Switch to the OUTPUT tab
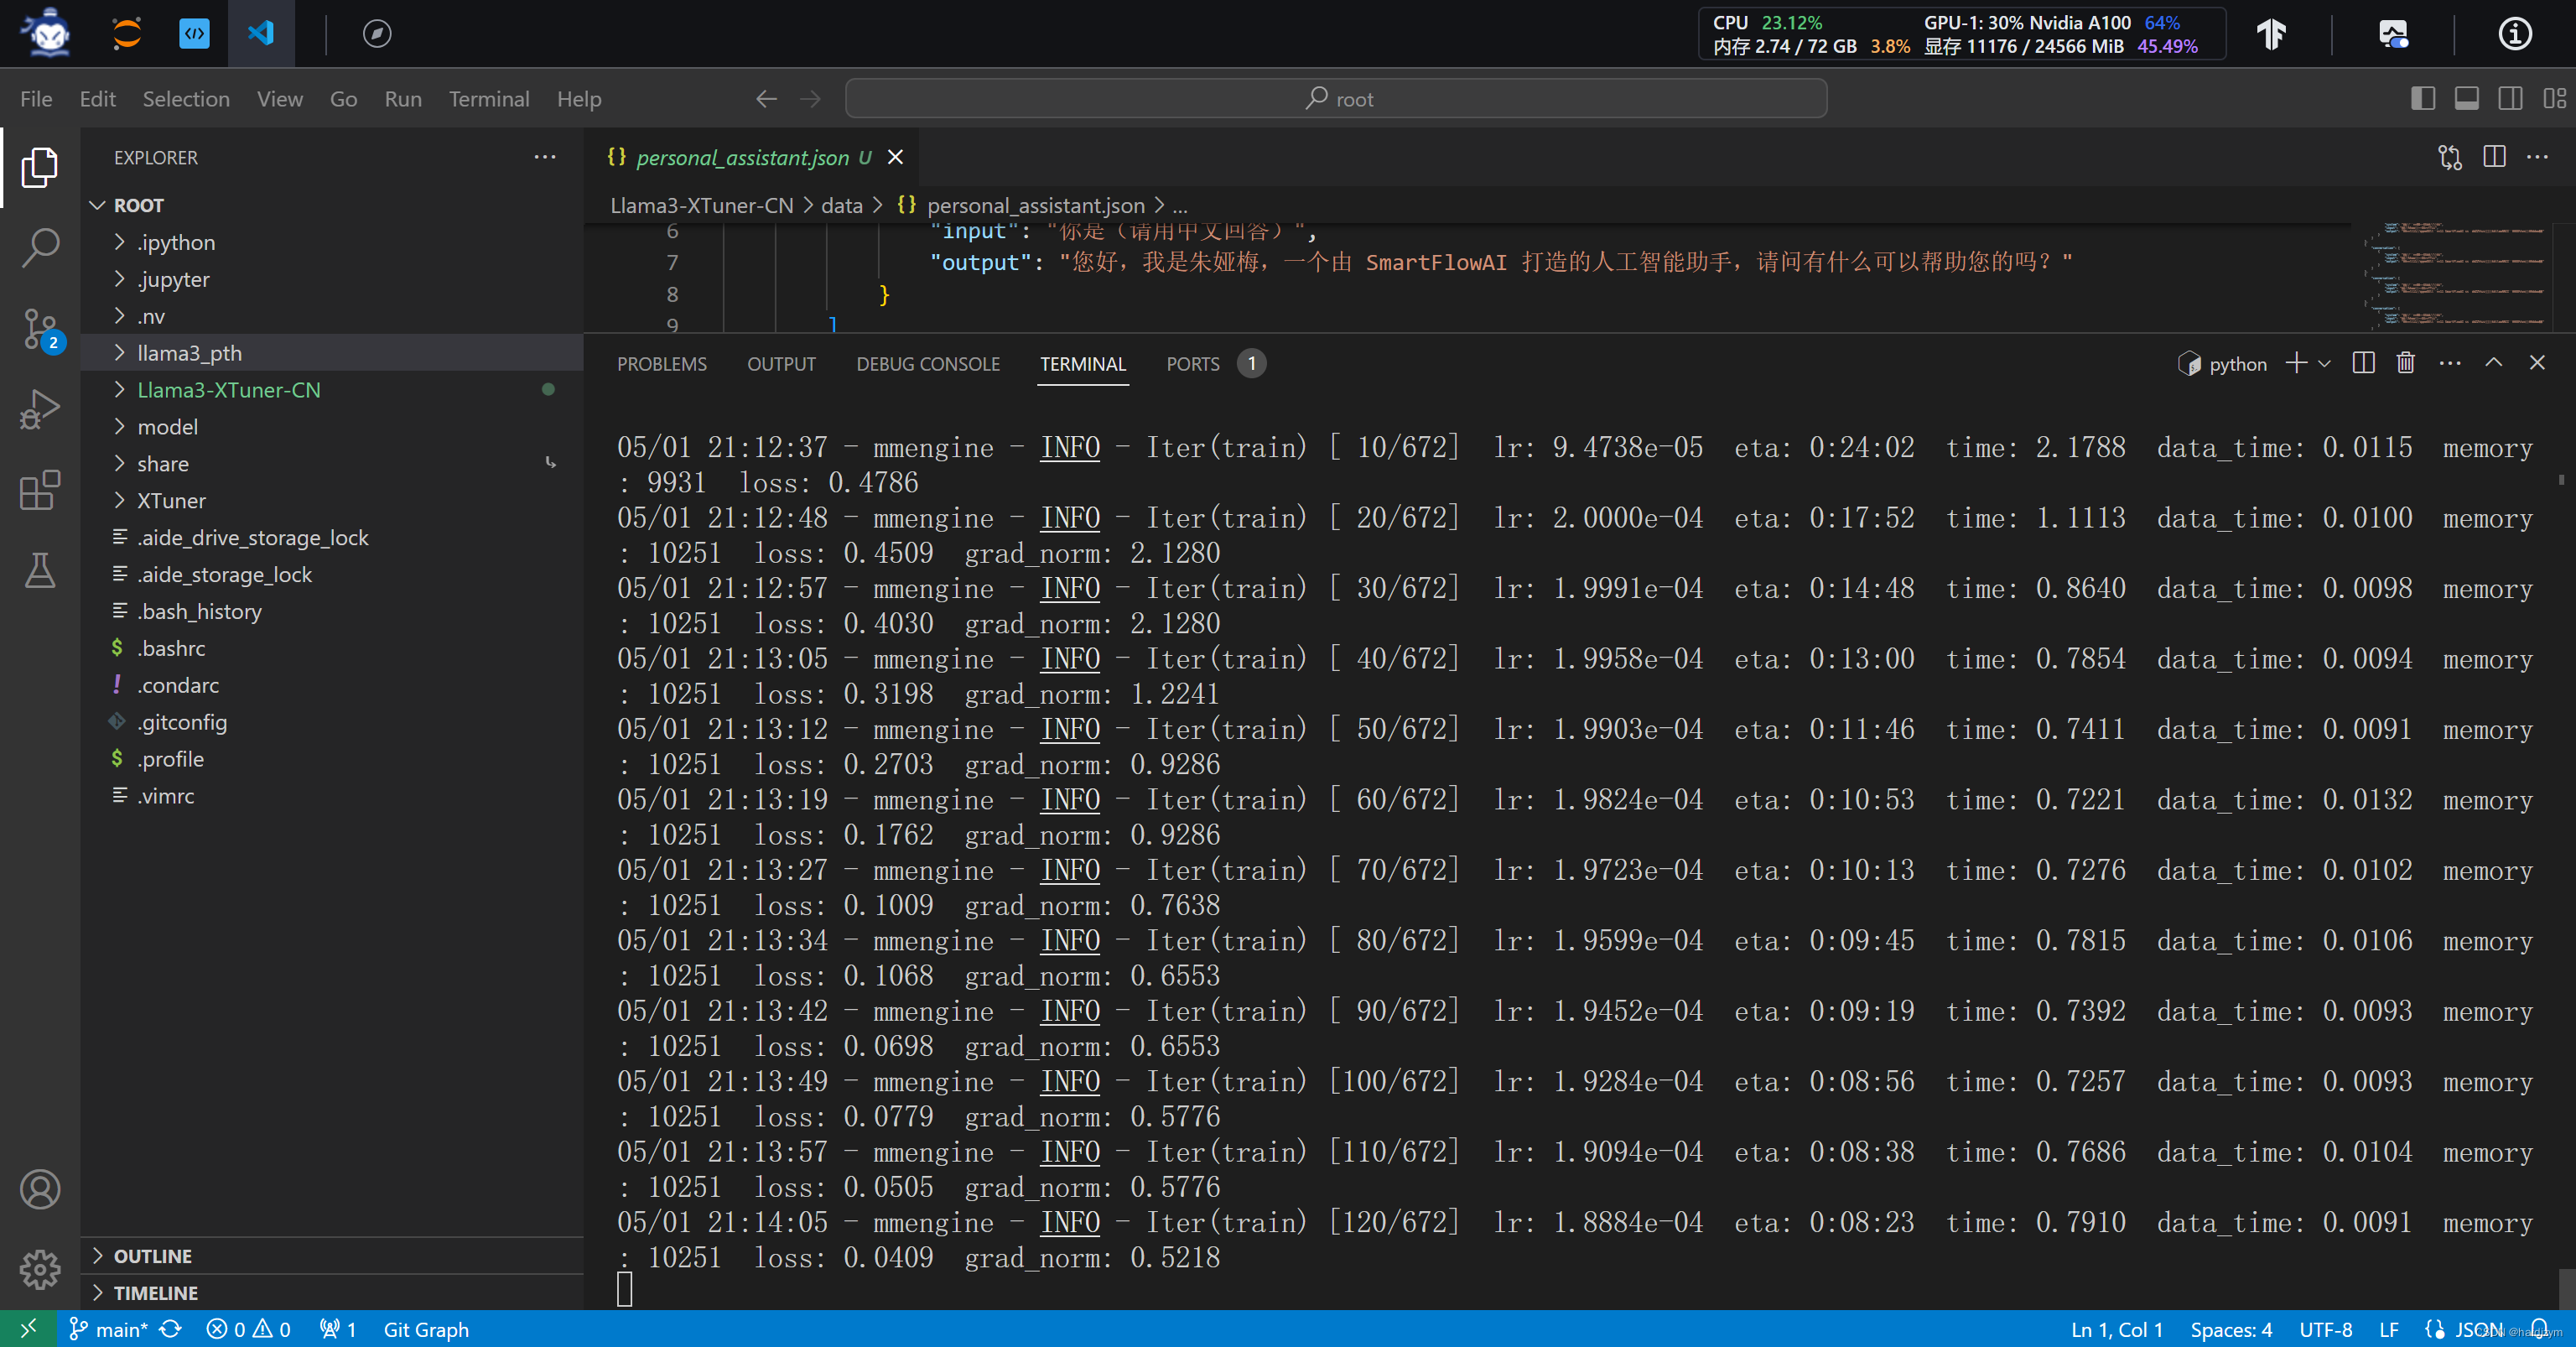Screen dimensions: 2576x1347 781,364
